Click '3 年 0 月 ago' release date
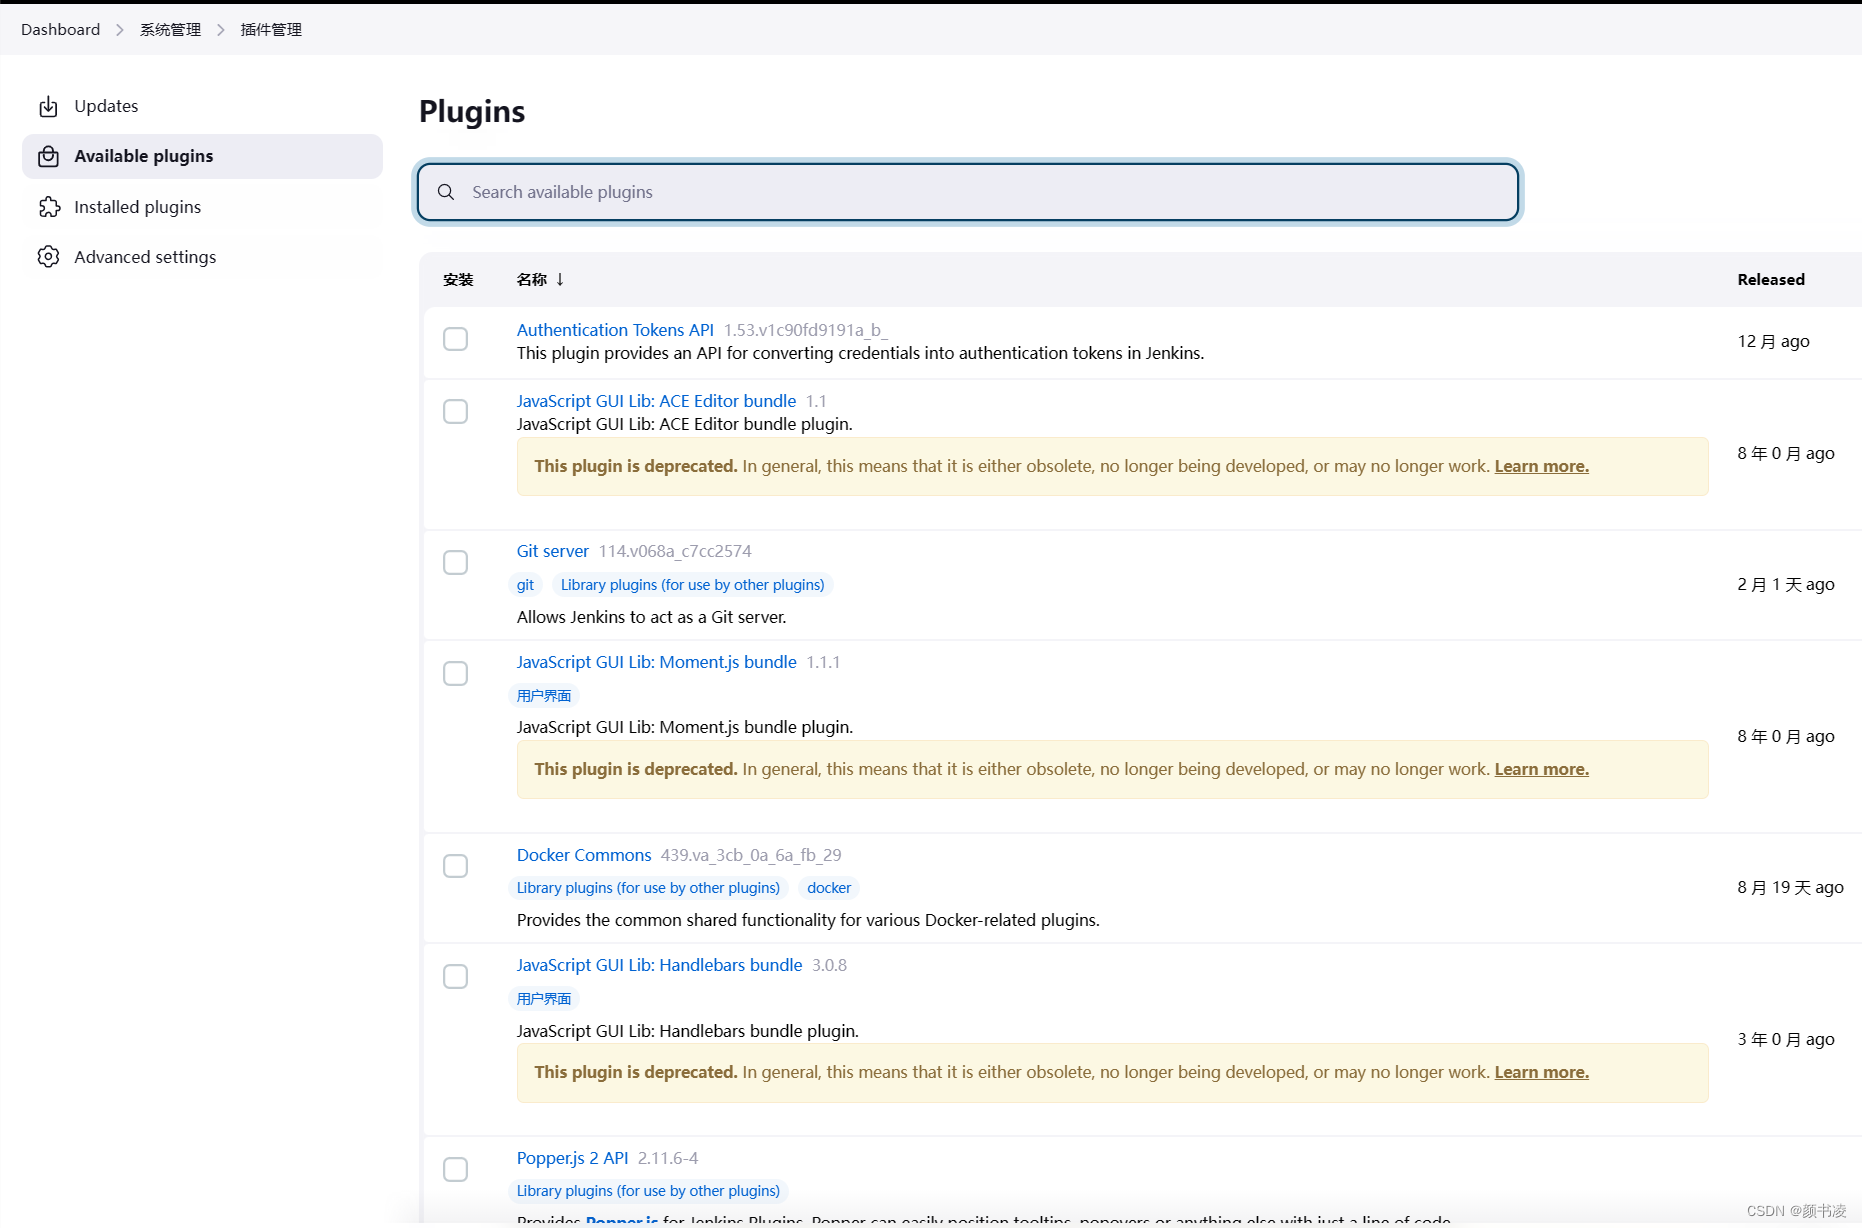 pyautogui.click(x=1786, y=1039)
